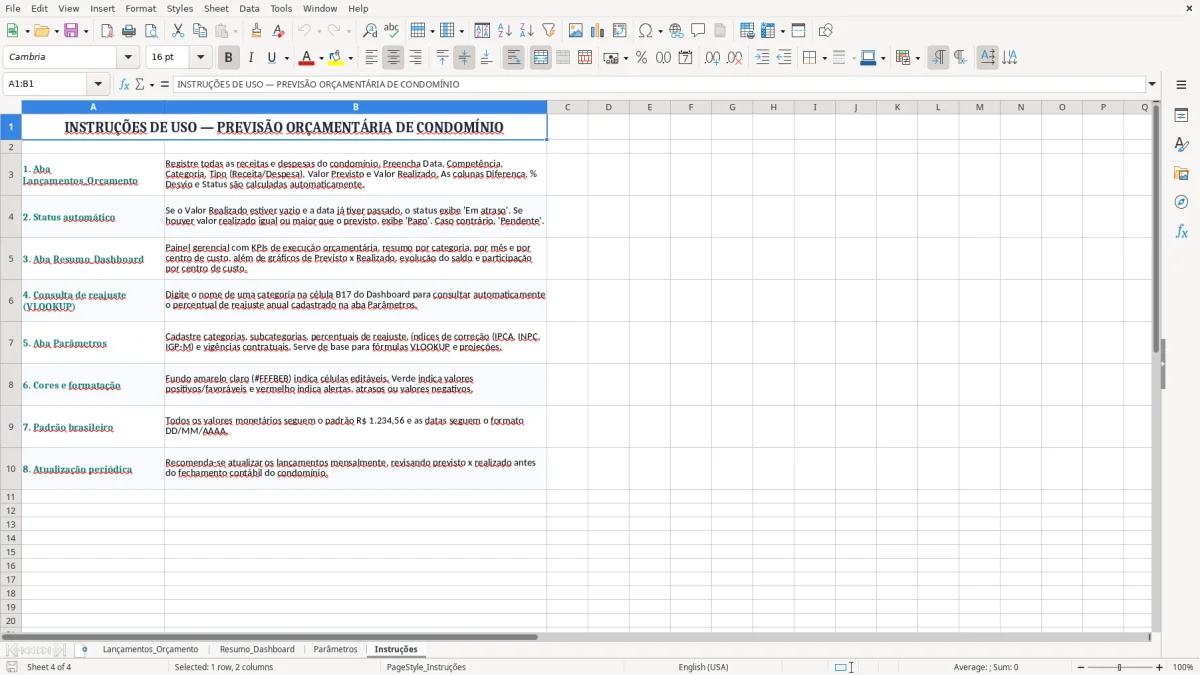The image size is (1200, 675).
Task: Open the Special Character dropdown arrow
Action: [x=660, y=31]
